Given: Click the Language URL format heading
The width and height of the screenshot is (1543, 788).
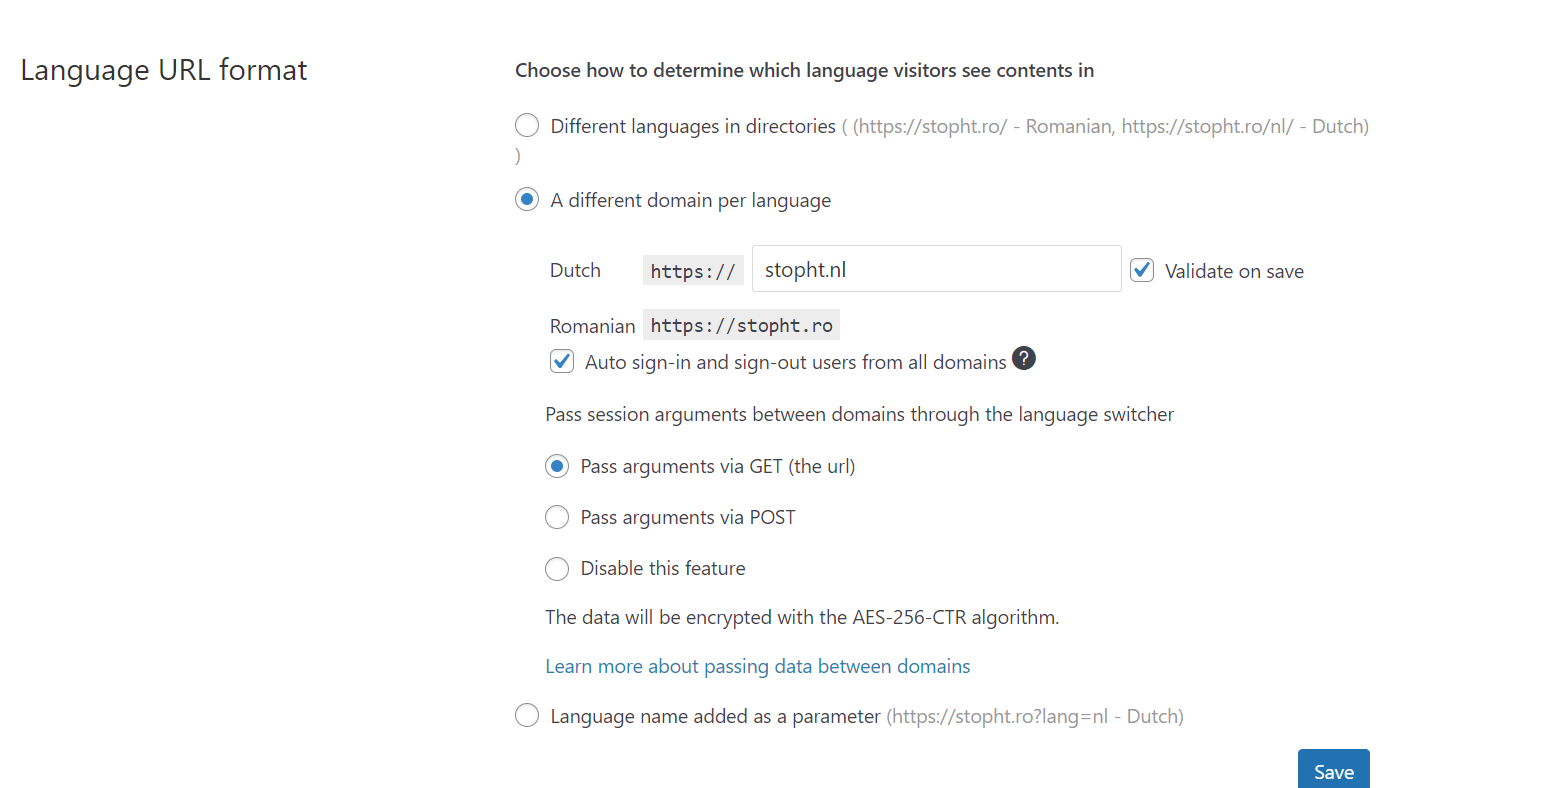Looking at the screenshot, I should coord(164,70).
